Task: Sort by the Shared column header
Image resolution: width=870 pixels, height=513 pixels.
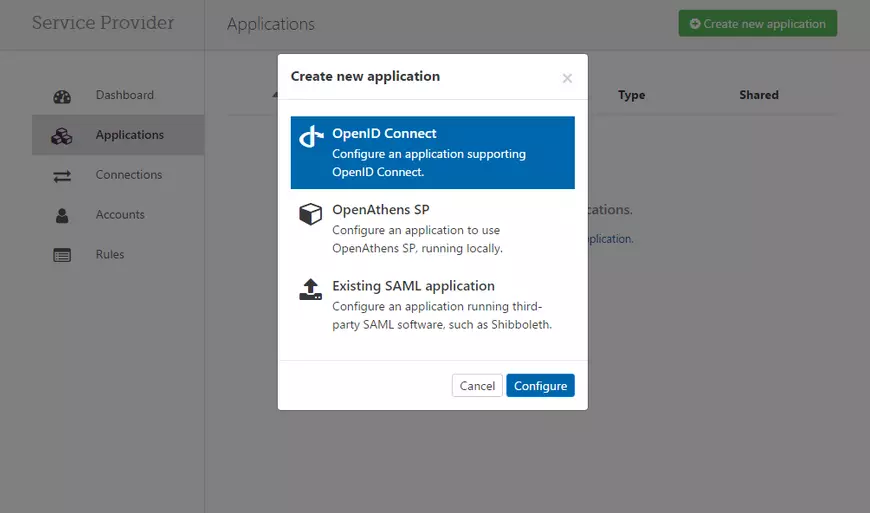Action: [758, 95]
